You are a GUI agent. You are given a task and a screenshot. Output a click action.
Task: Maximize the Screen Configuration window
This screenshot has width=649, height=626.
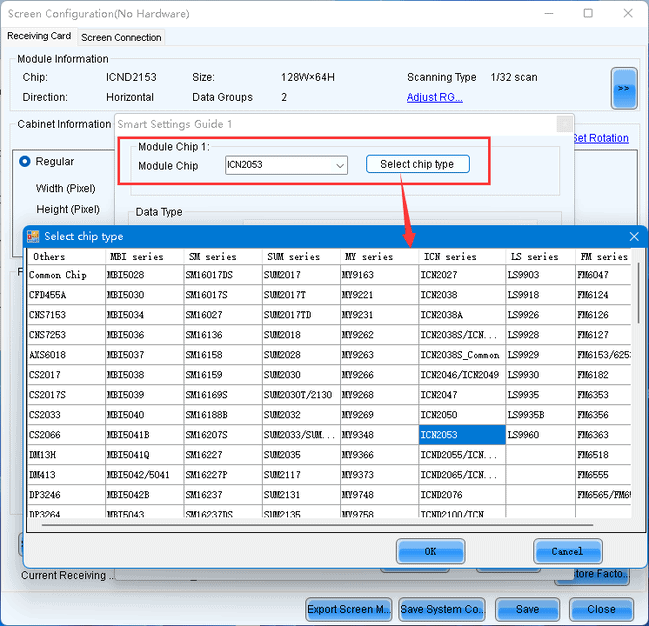[588, 13]
